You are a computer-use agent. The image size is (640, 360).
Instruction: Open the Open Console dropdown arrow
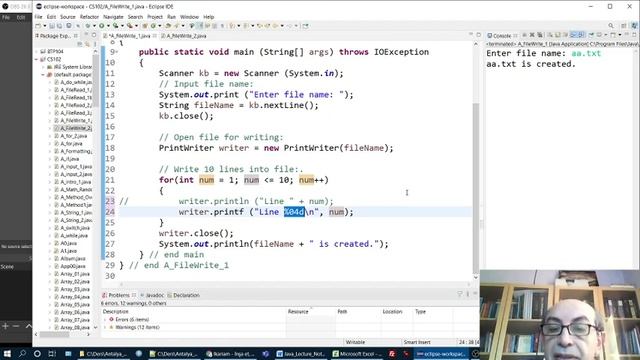pos(620,36)
